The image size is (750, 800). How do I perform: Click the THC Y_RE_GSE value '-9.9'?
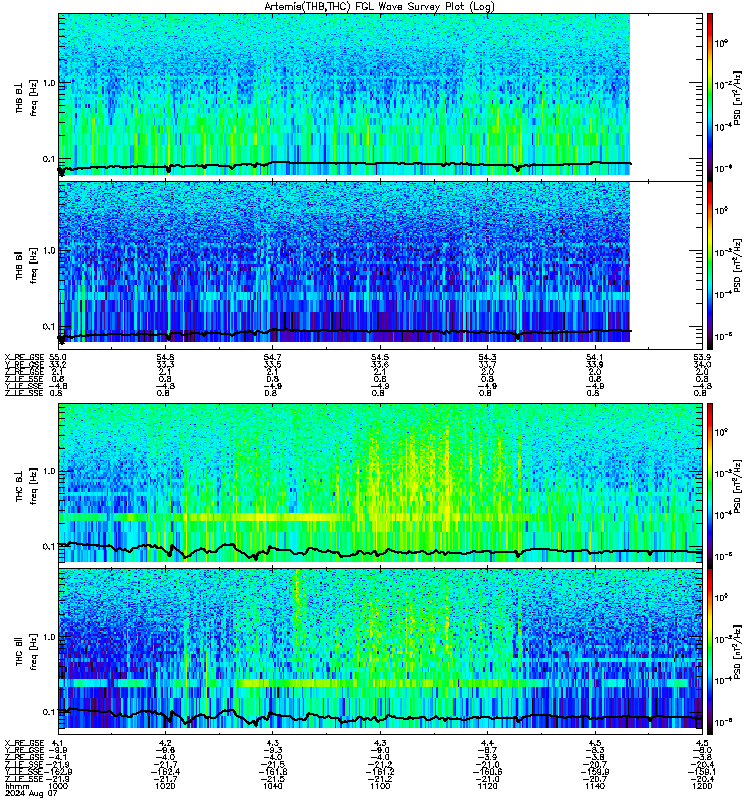point(58,750)
